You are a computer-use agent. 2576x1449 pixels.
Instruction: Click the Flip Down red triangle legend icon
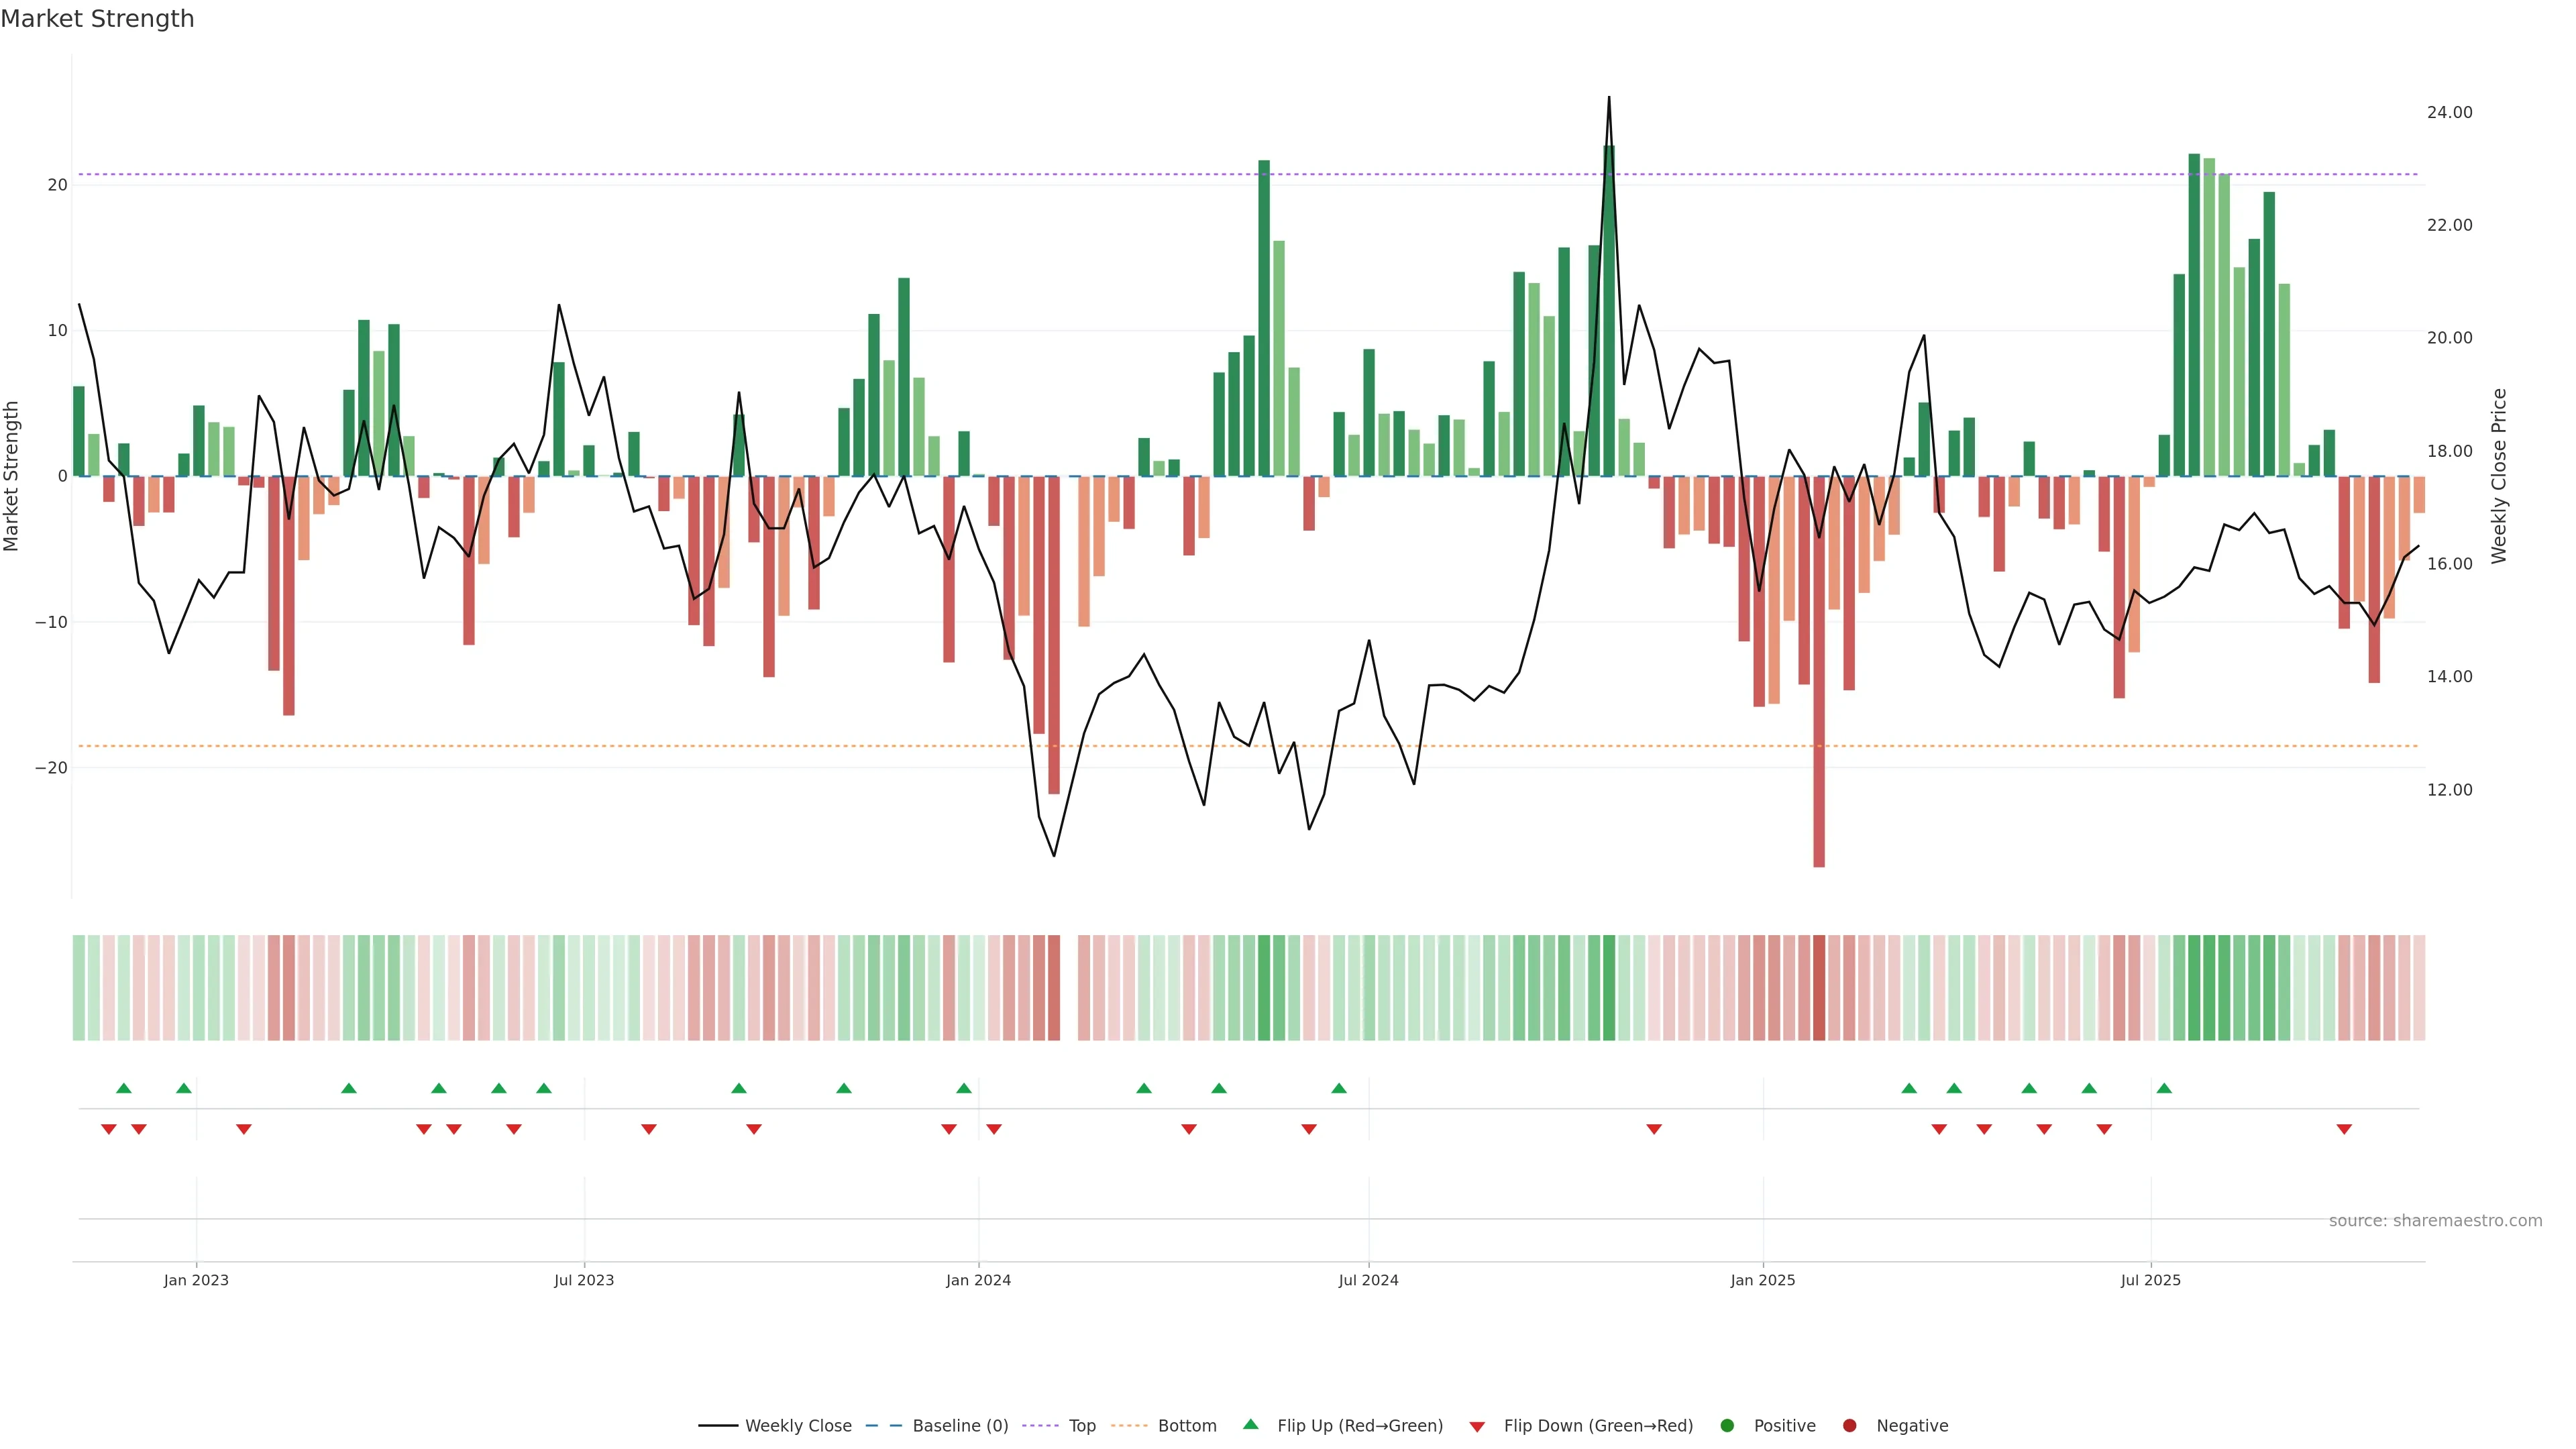[x=1477, y=1426]
